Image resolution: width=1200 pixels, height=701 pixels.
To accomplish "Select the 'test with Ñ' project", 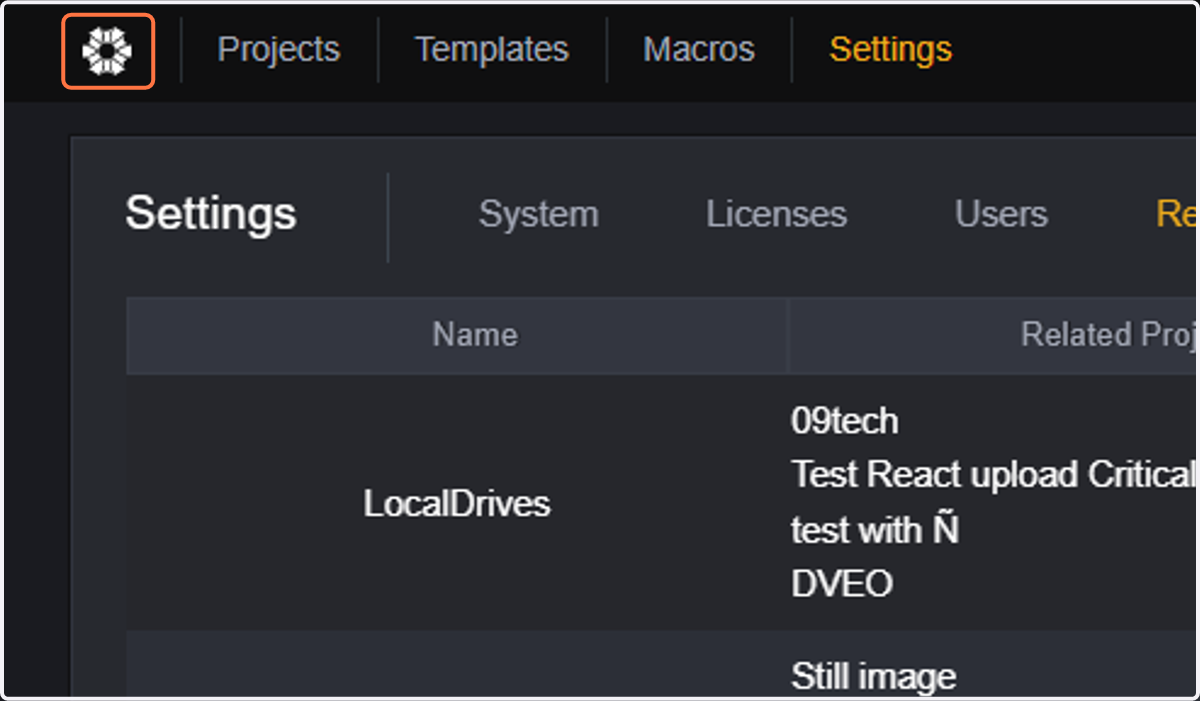I will click(875, 529).
